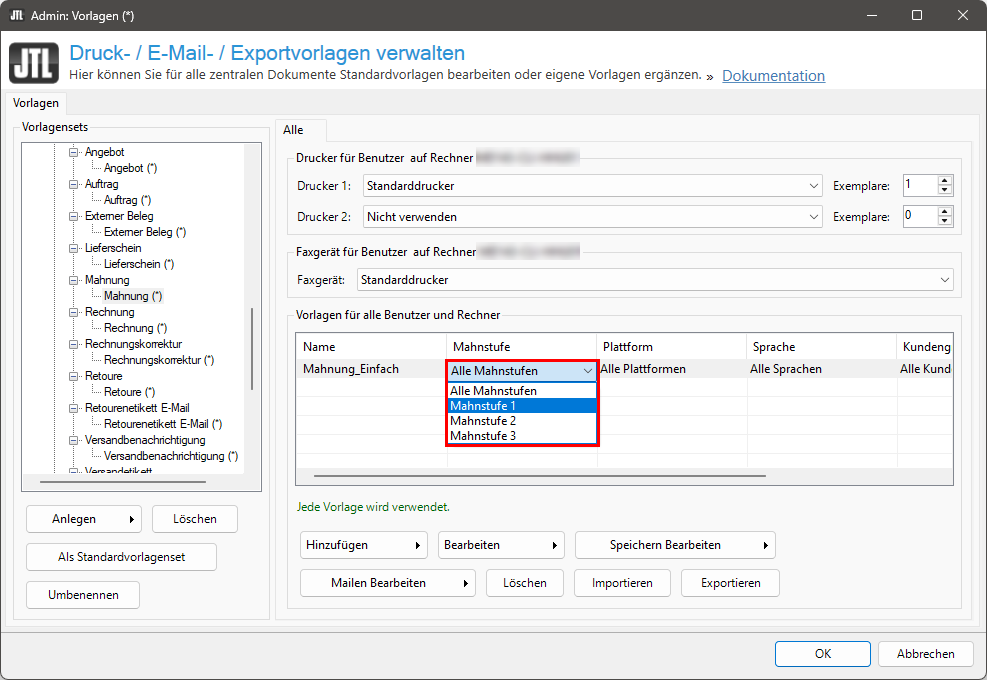
Task: Increase Exemplare for Drucker 1
Action: (x=944, y=181)
